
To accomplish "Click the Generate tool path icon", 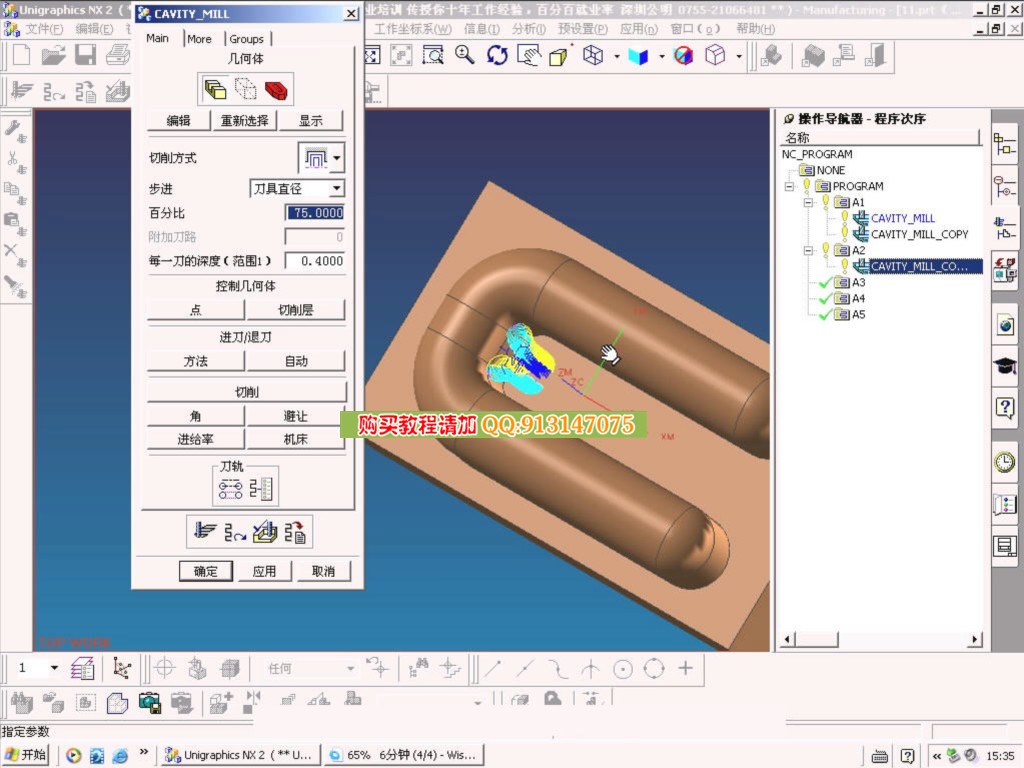I will (x=205, y=532).
